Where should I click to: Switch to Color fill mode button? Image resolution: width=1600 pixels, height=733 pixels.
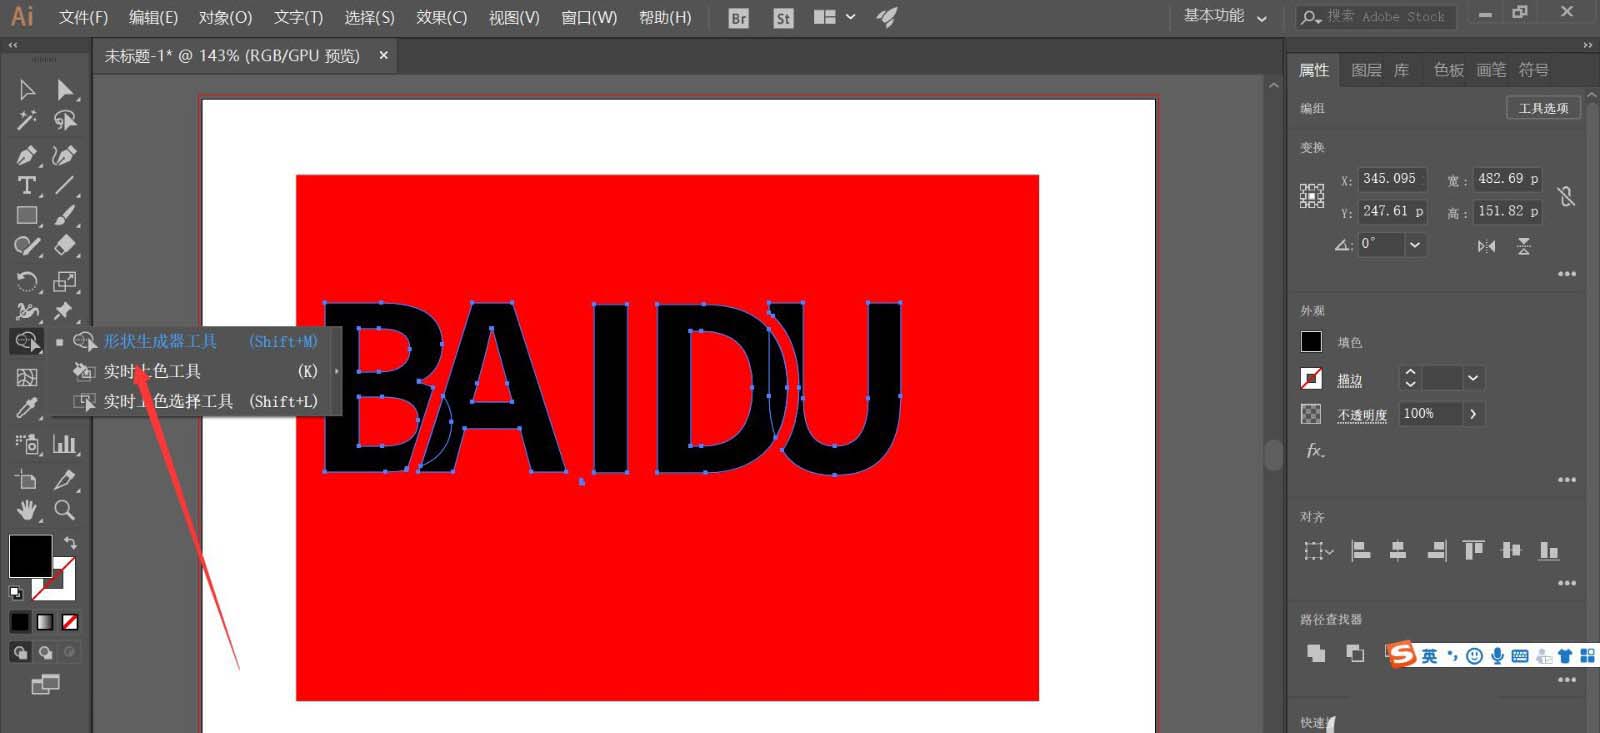click(x=20, y=622)
